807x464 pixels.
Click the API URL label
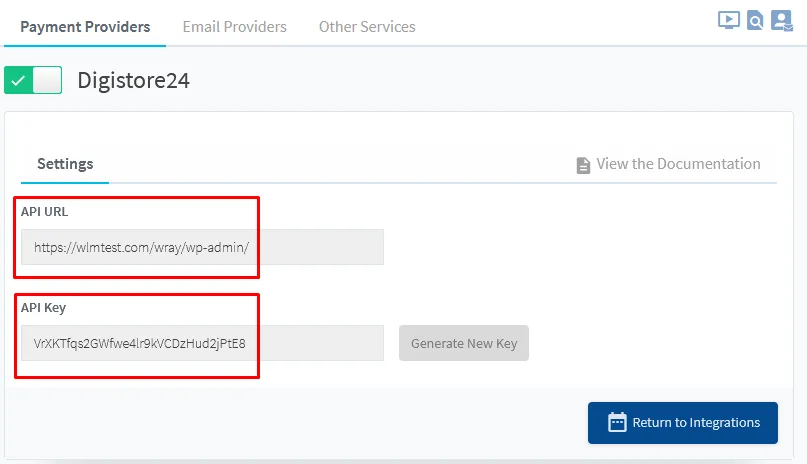44,212
